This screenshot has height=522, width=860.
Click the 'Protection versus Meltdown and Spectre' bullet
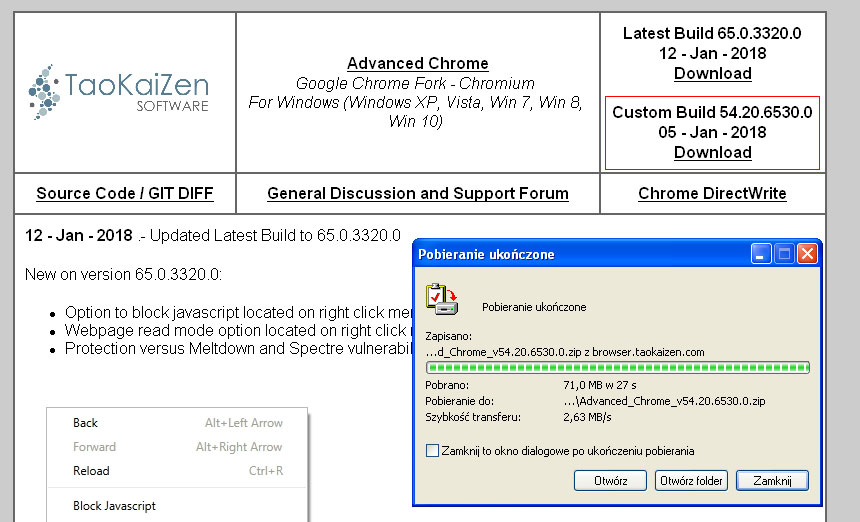coord(238,349)
